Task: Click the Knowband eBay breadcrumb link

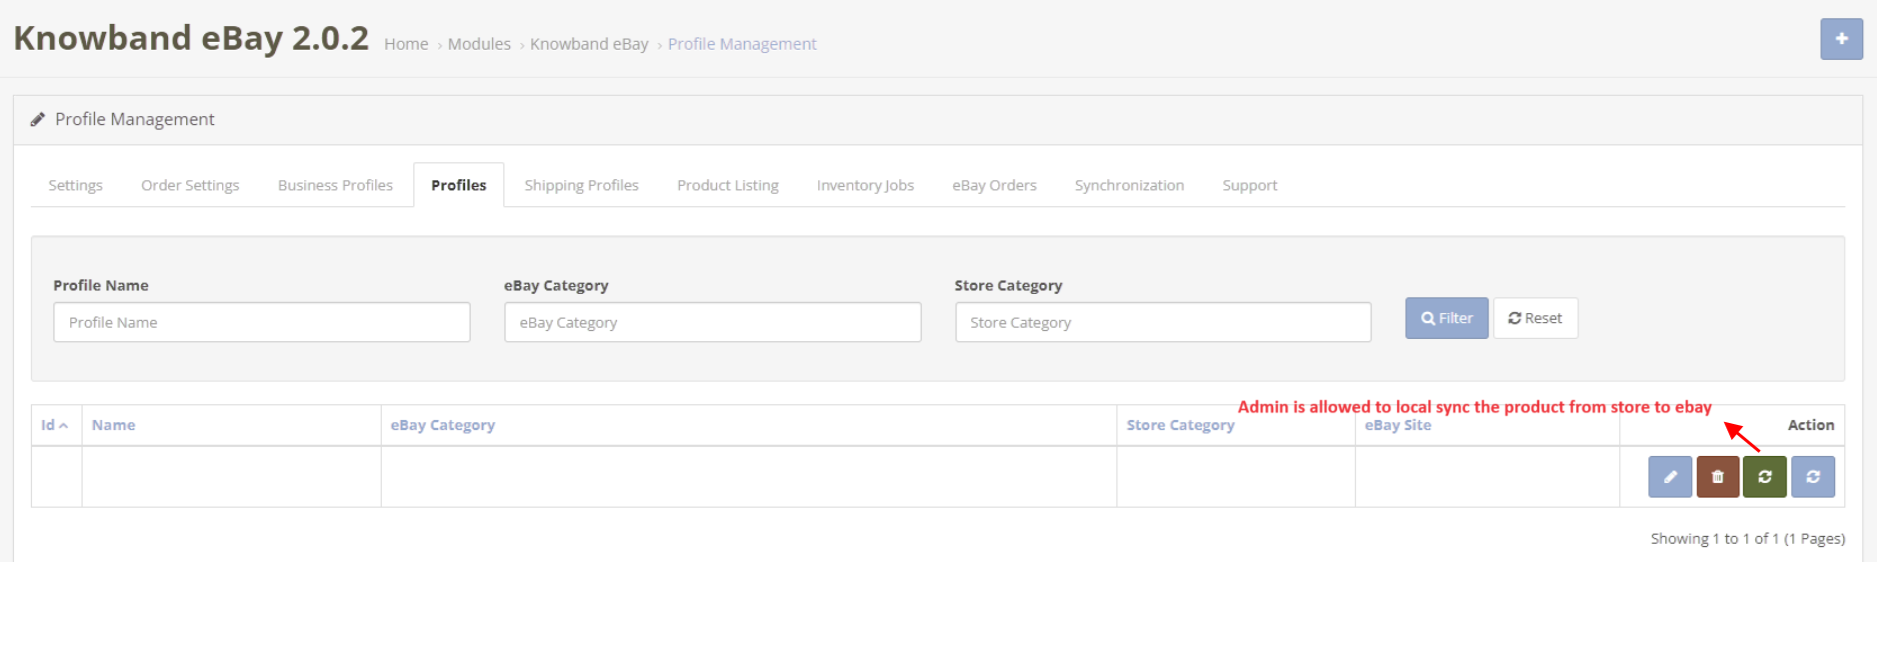Action: pyautogui.click(x=589, y=44)
